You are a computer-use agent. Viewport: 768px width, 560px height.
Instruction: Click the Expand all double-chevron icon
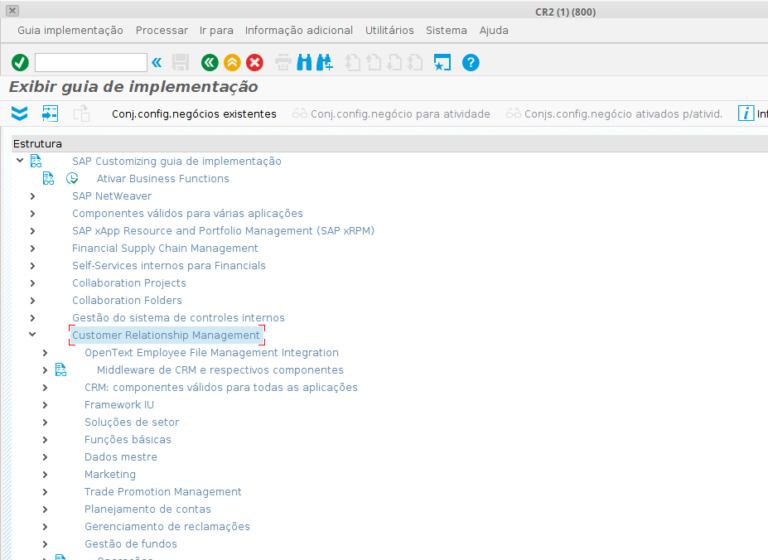click(20, 113)
